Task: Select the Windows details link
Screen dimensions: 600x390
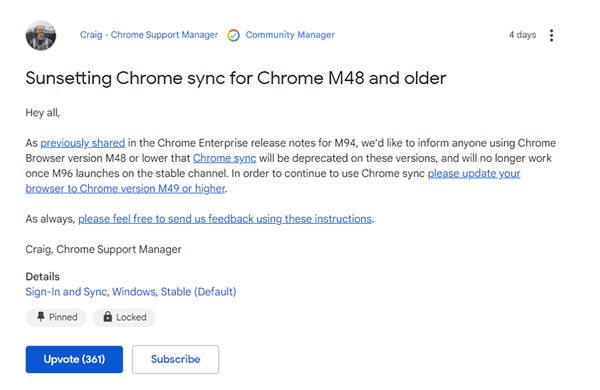Action: point(134,292)
